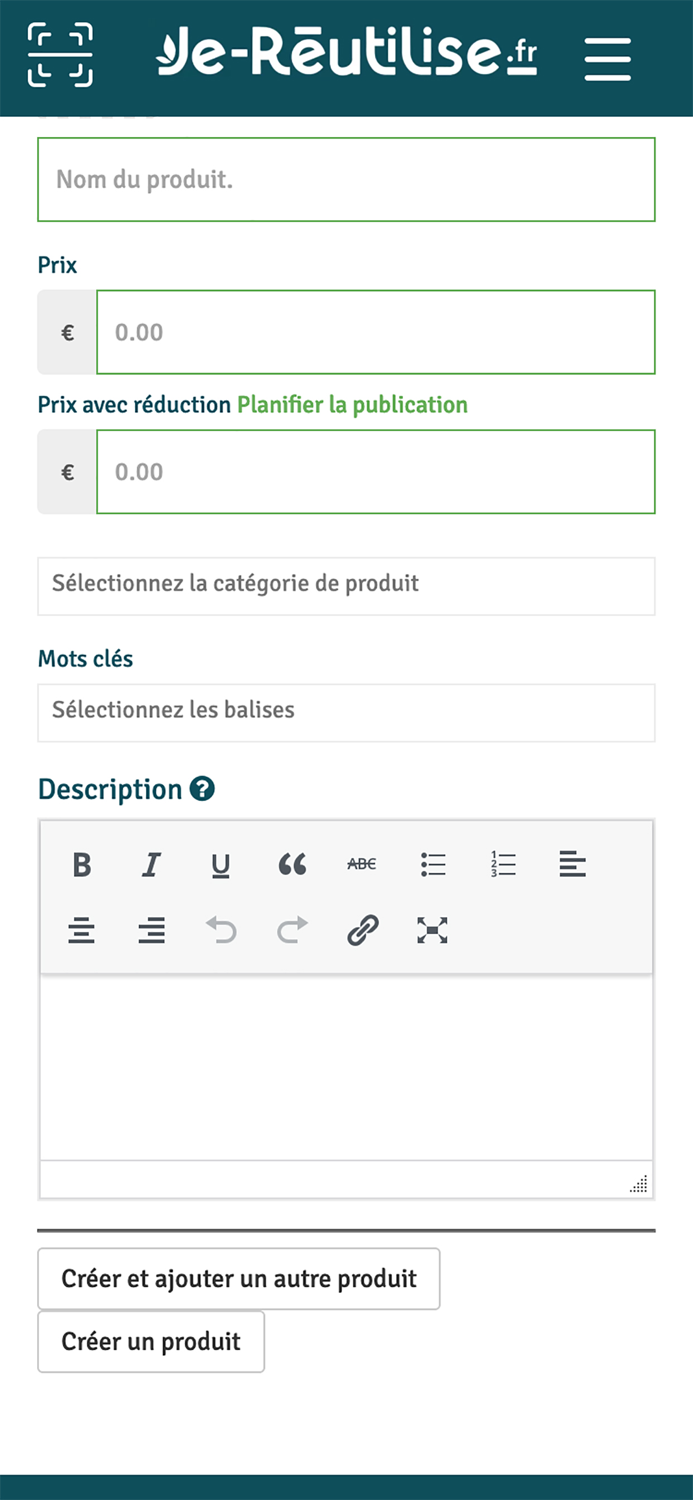
Task: Insert a hyperlink in the description
Action: click(361, 930)
